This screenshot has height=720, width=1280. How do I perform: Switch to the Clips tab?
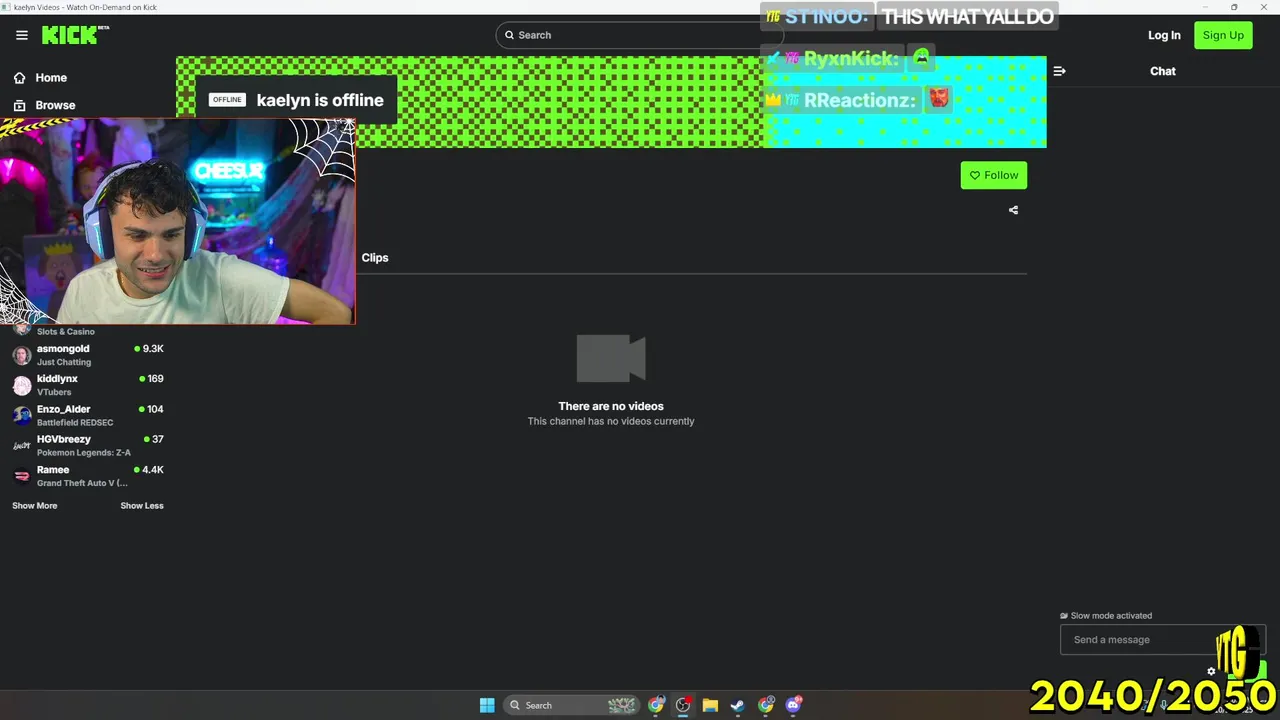coord(375,258)
